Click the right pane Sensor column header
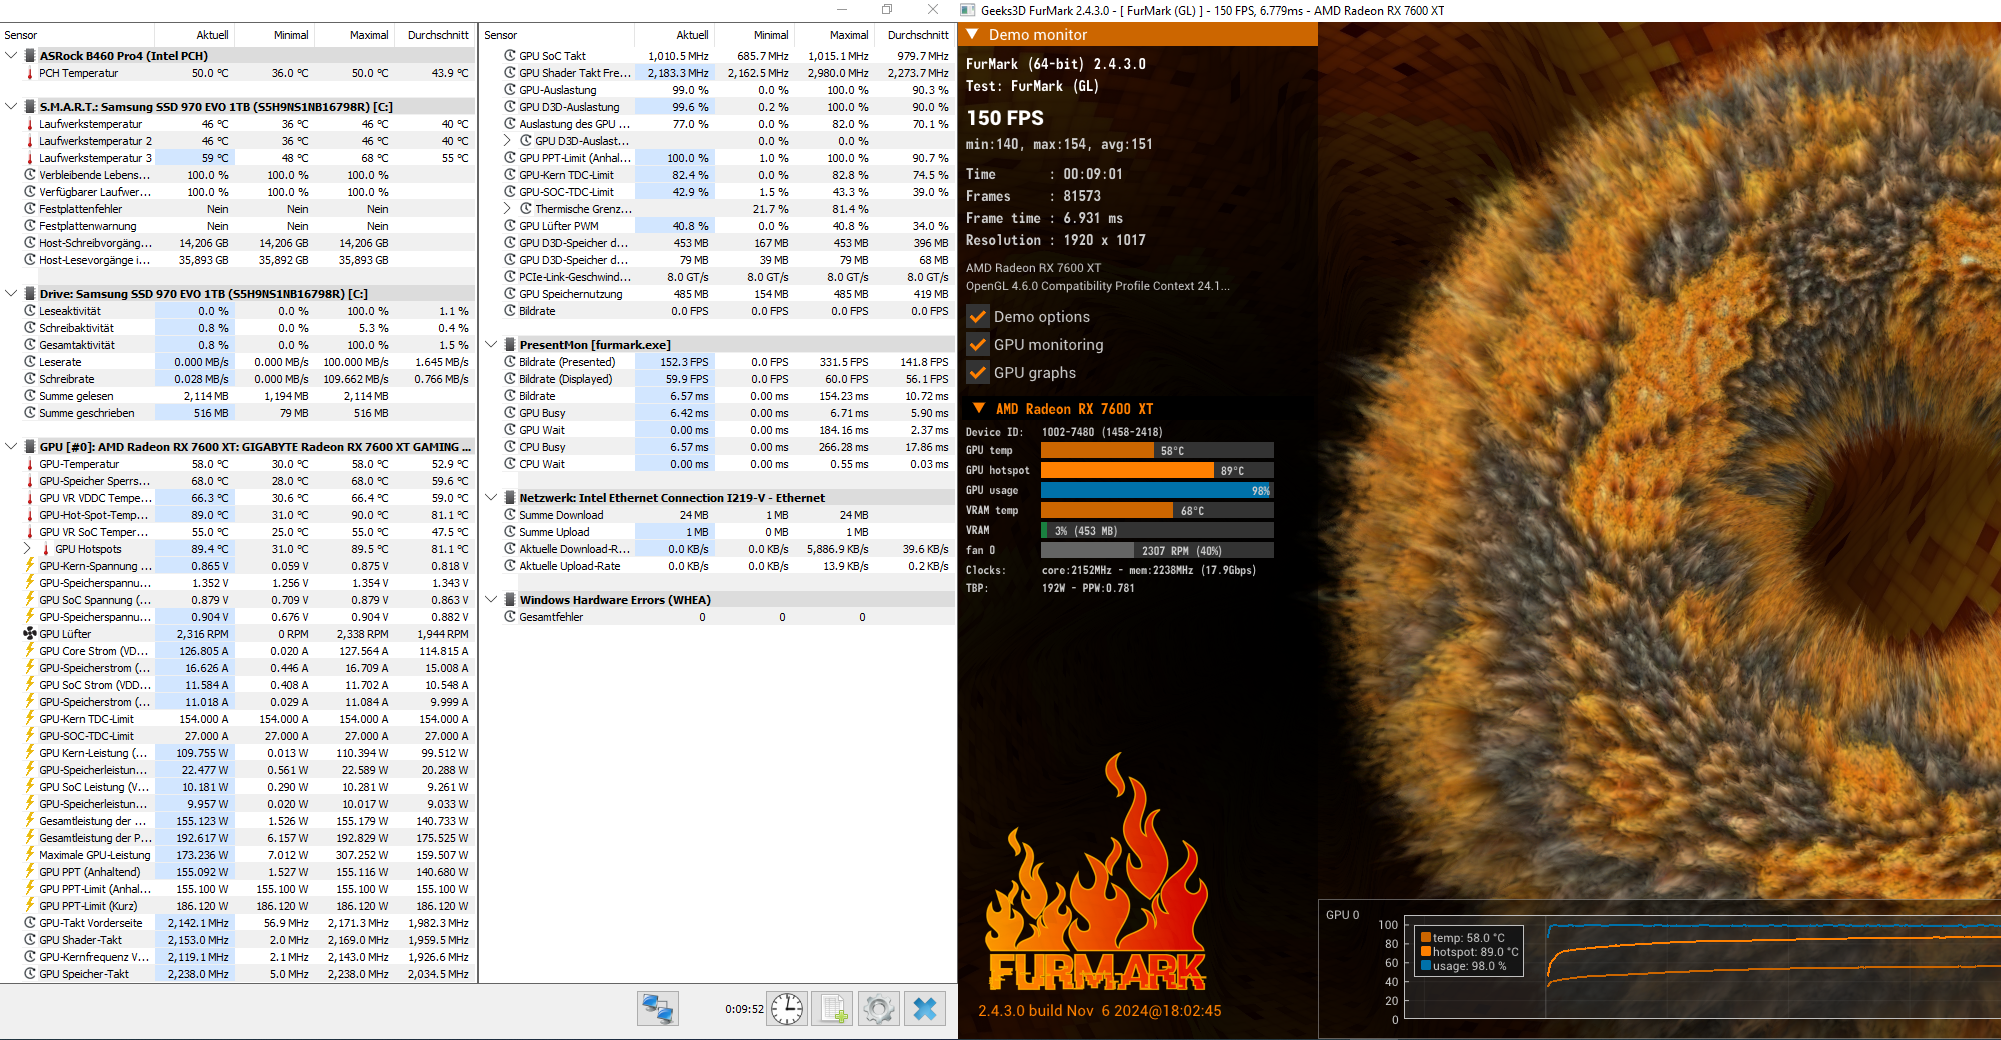 click(x=558, y=35)
